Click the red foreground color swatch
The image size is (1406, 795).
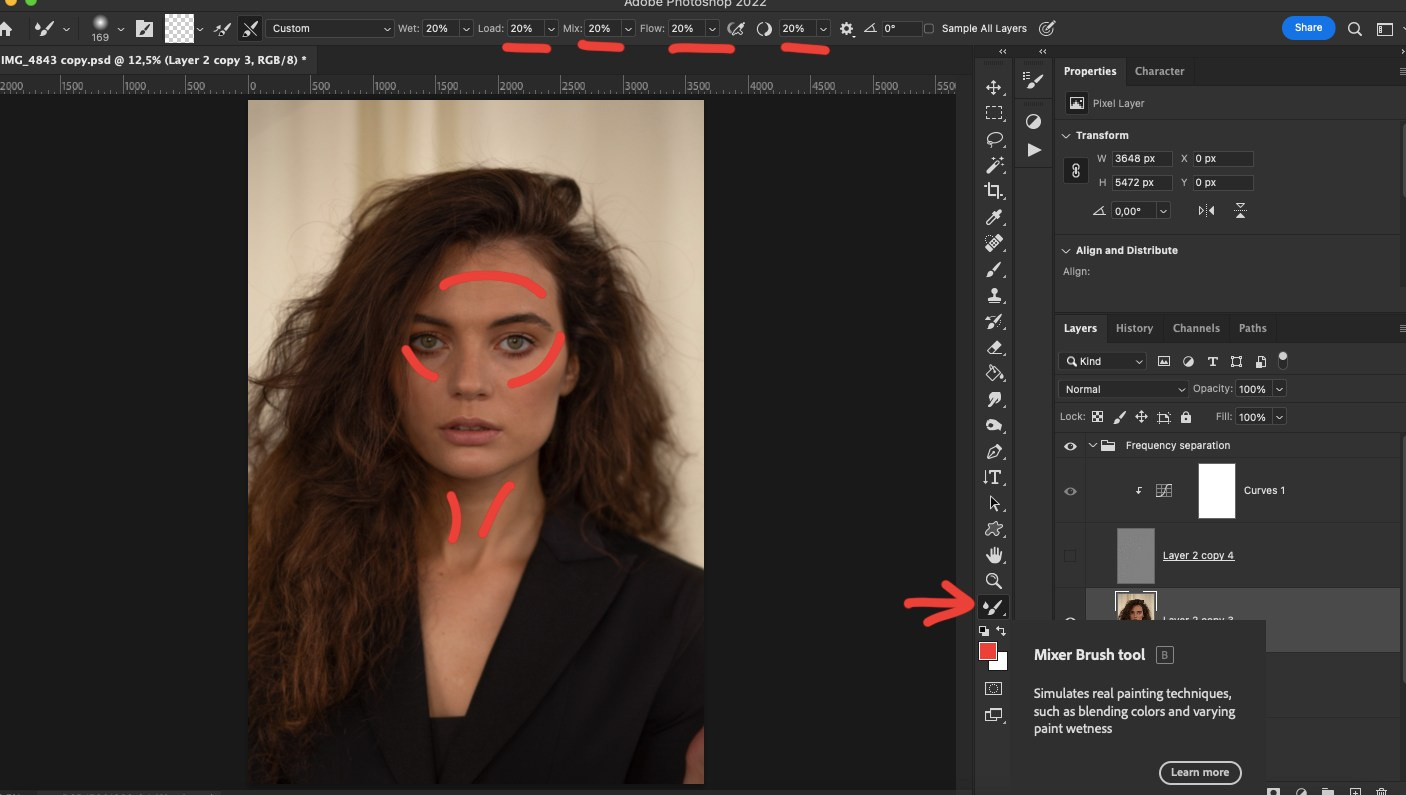point(989,651)
